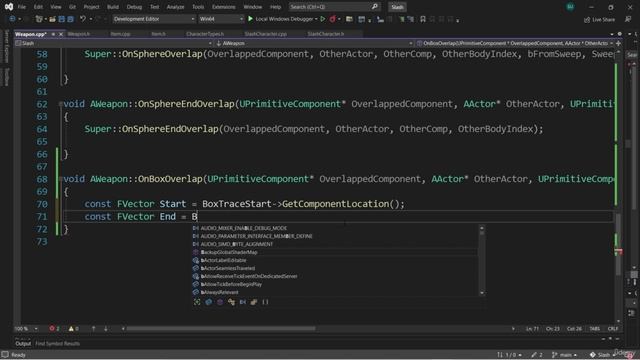Save the current file with the disk icon
640x360 pixels.
pos(62,19)
